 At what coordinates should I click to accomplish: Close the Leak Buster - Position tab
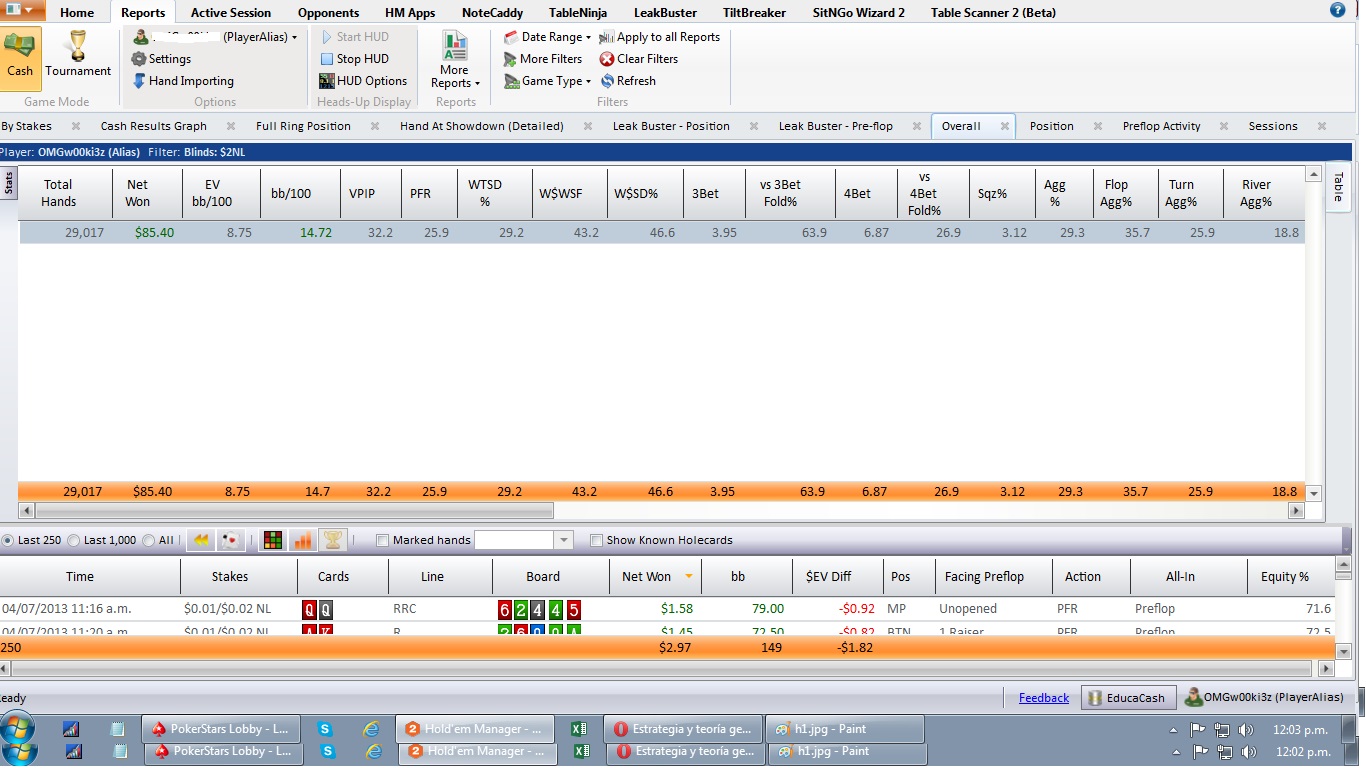[754, 126]
